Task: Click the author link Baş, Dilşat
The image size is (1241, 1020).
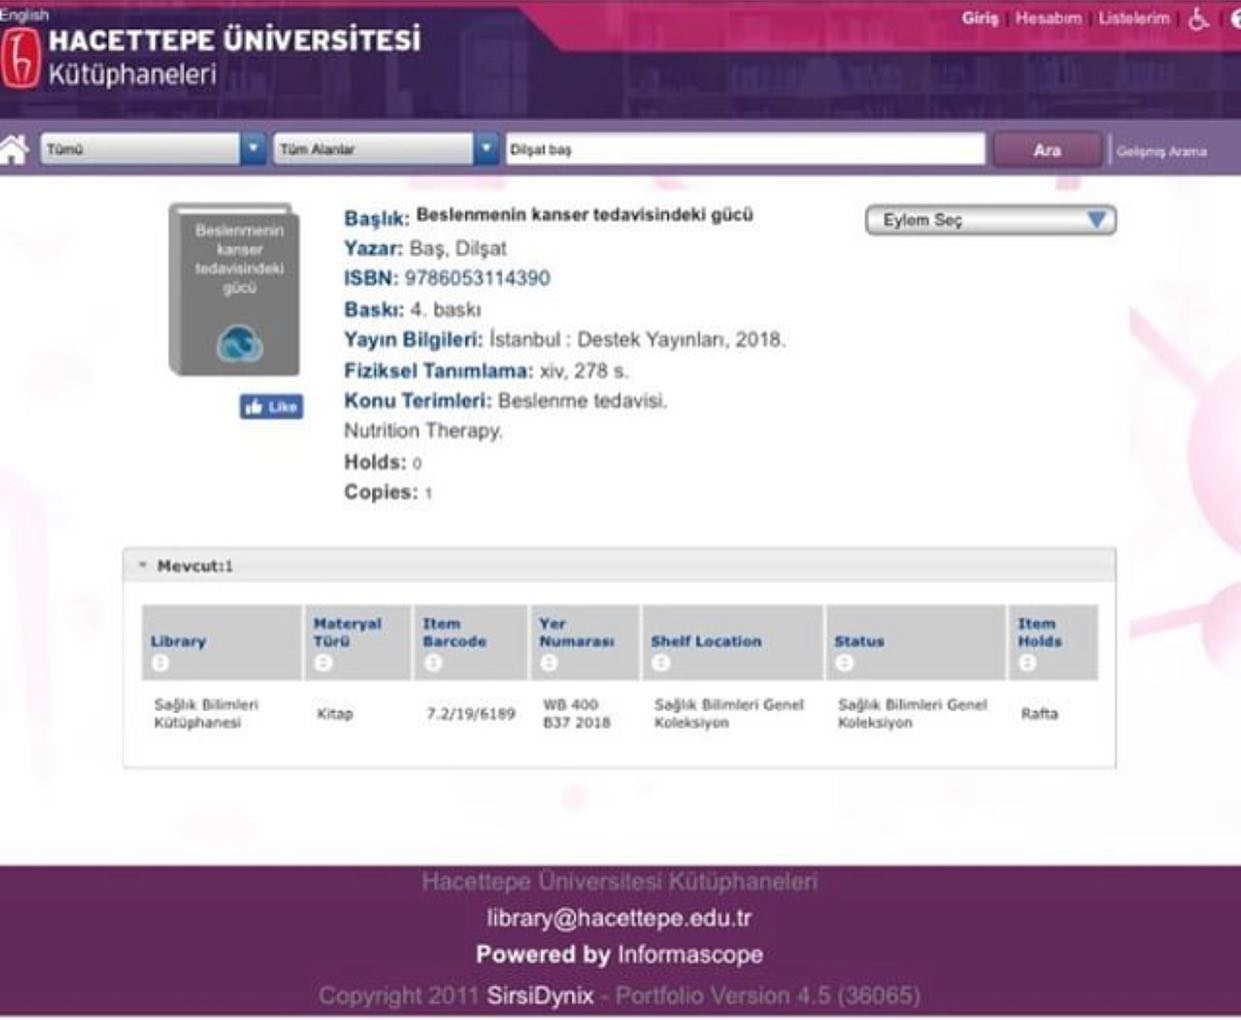Action: 458,248
